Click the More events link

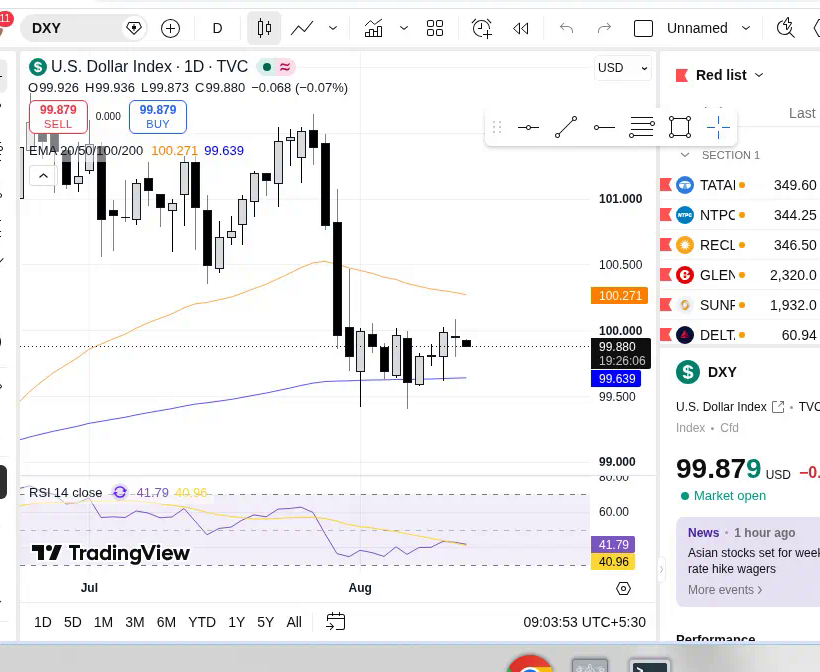point(725,590)
